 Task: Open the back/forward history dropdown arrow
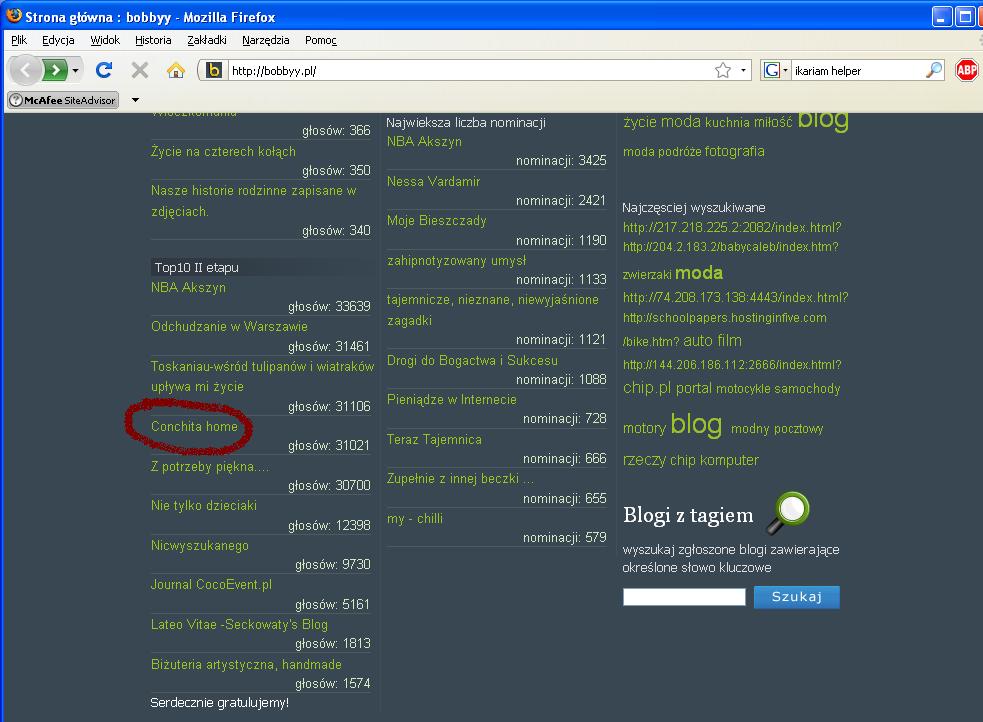pyautogui.click(x=75, y=70)
